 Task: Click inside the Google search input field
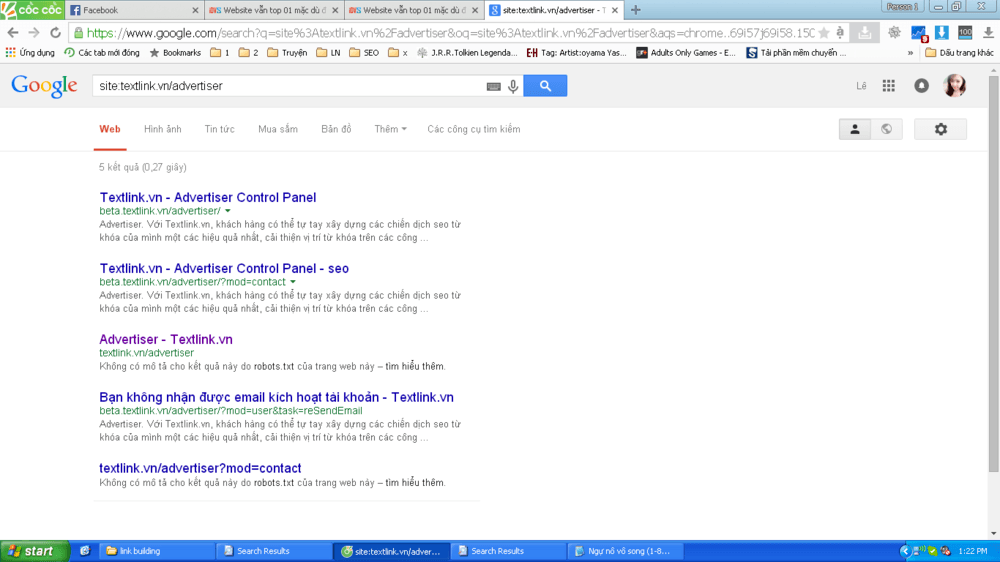tap(290, 86)
